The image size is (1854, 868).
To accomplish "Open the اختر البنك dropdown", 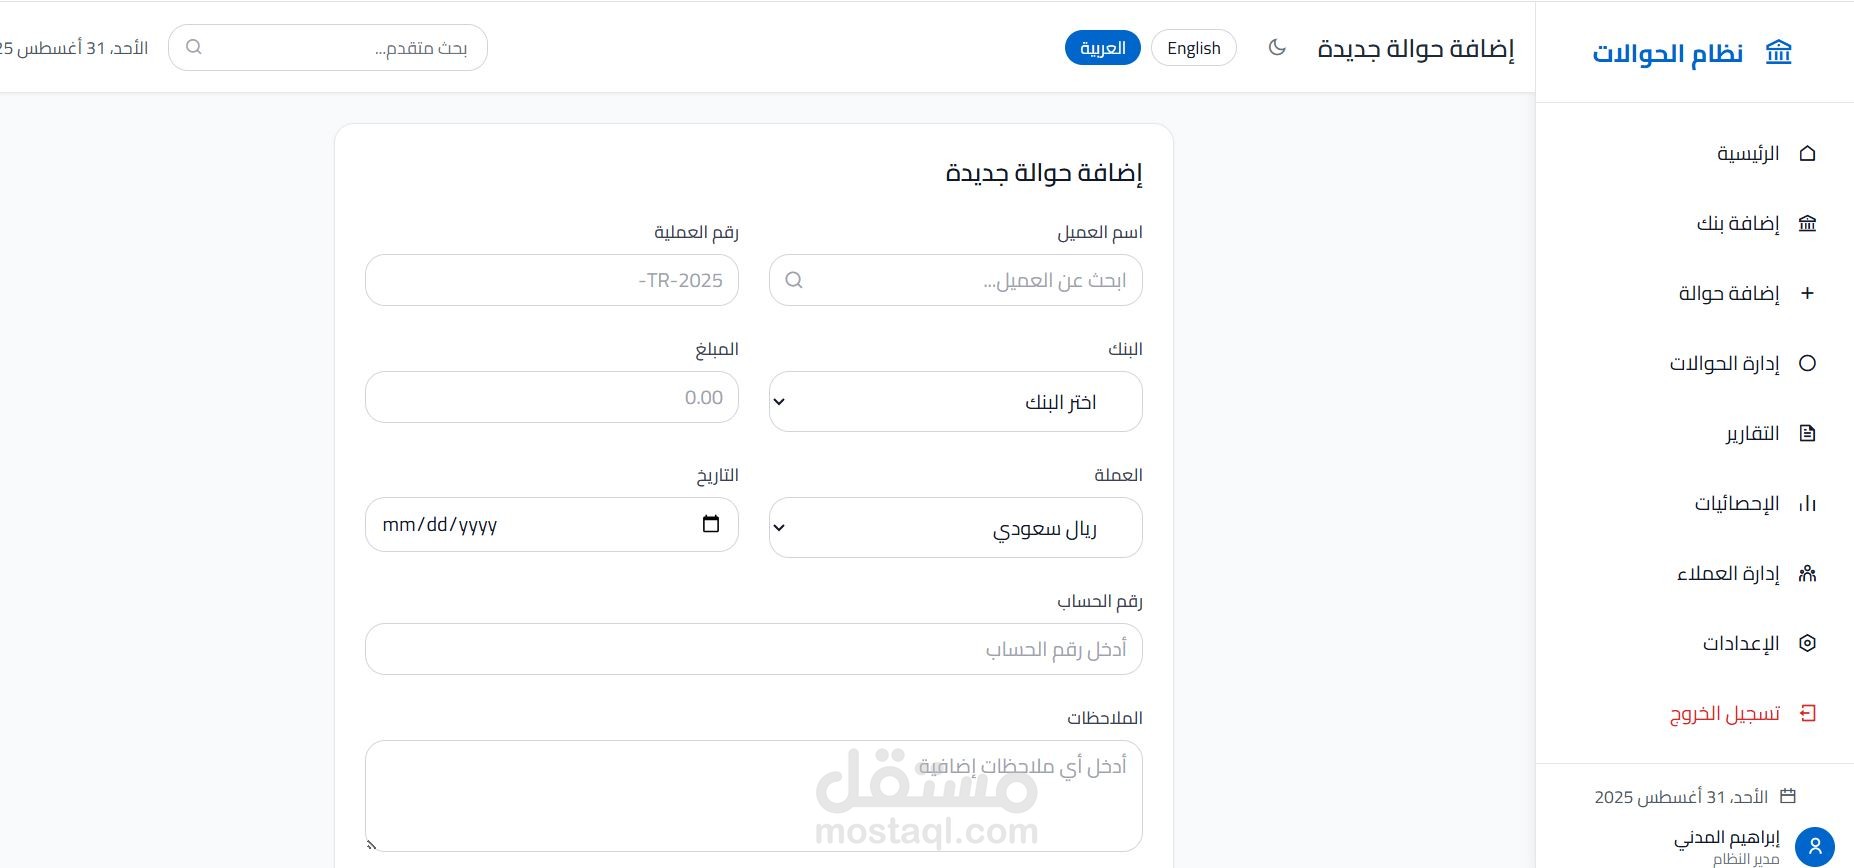I will [x=956, y=402].
